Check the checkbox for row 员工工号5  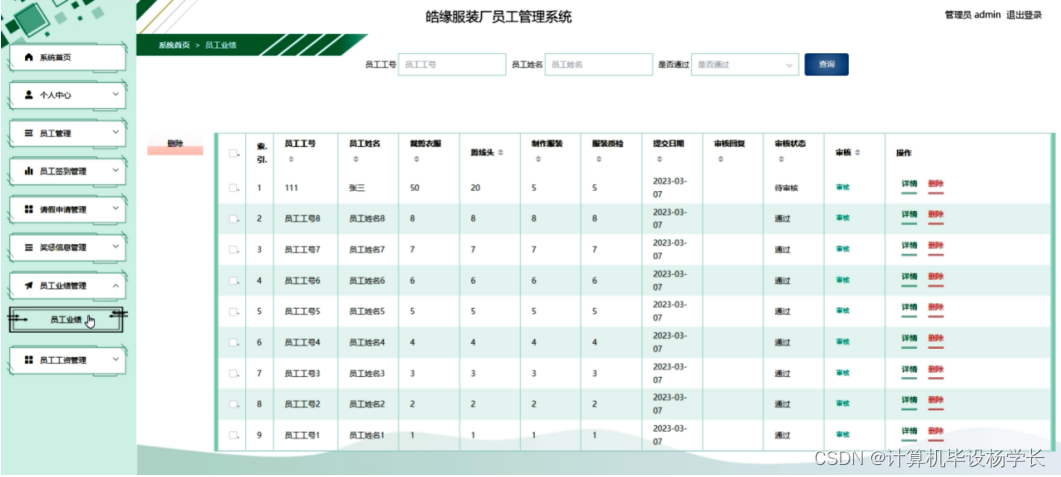point(233,312)
